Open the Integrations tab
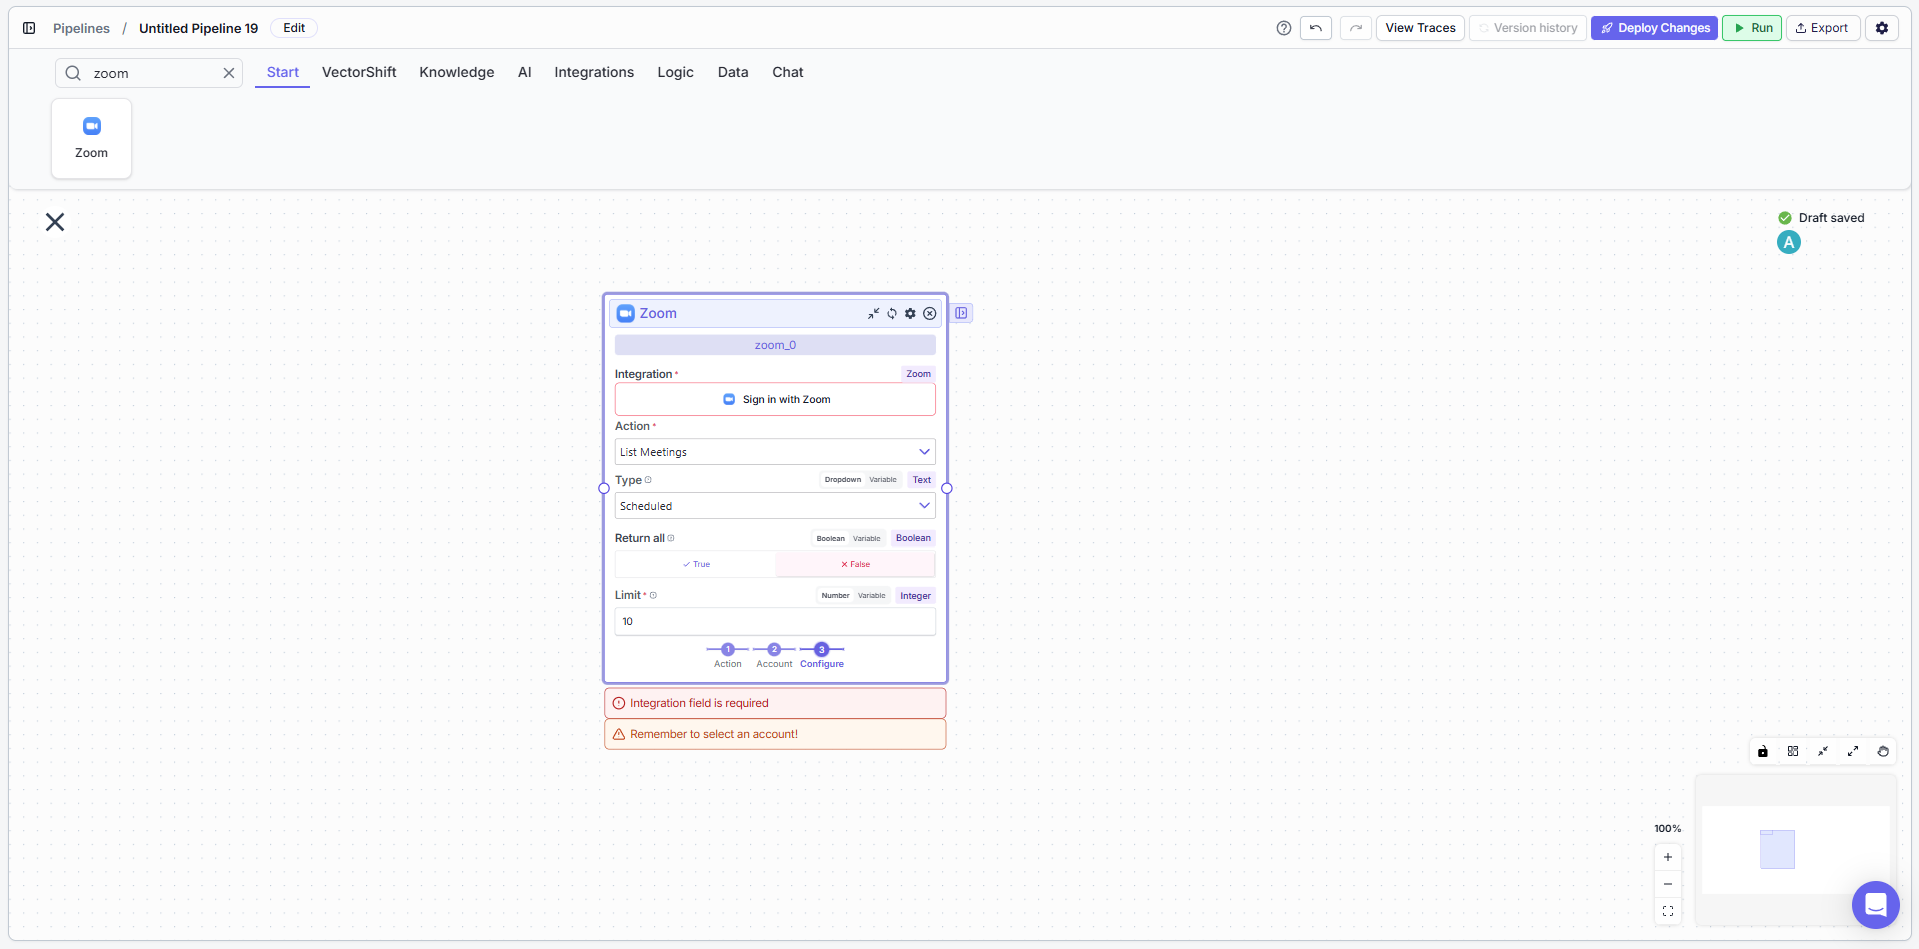Viewport: 1919px width, 949px height. (x=594, y=72)
